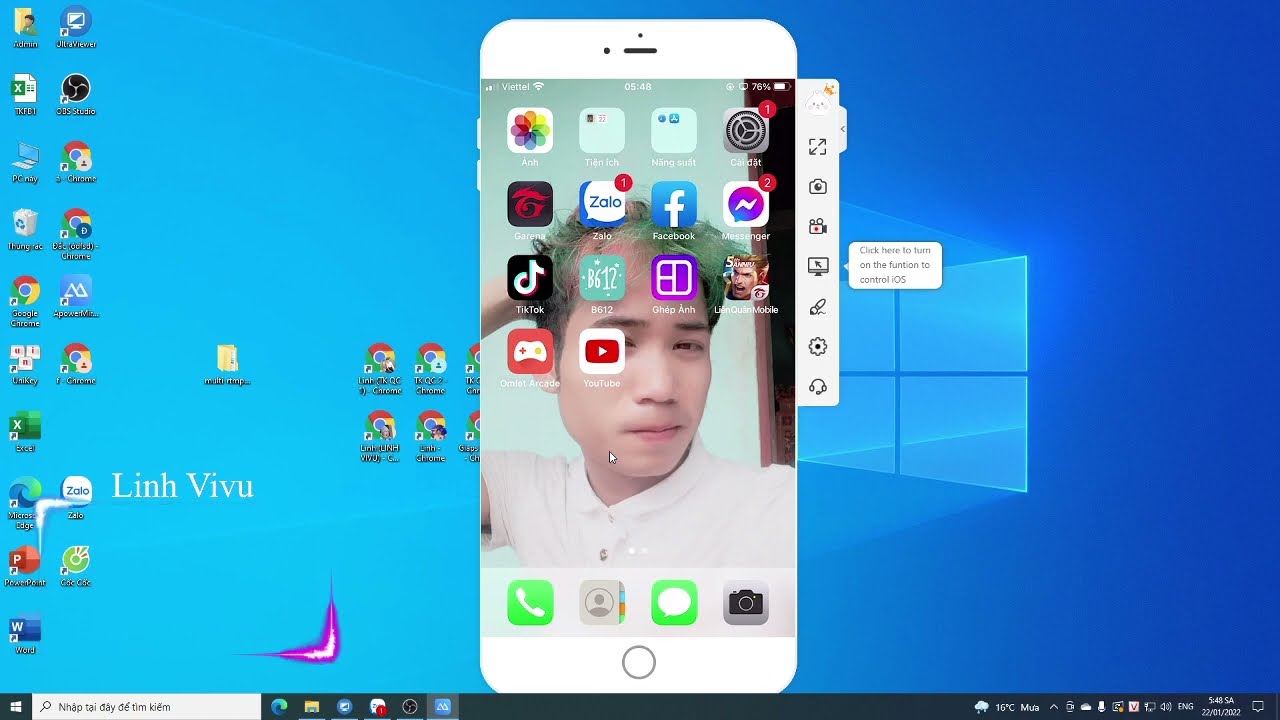Screen dimensions: 1280x720
Task: Open the multi rtmp folder on desktop
Action: (x=227, y=364)
